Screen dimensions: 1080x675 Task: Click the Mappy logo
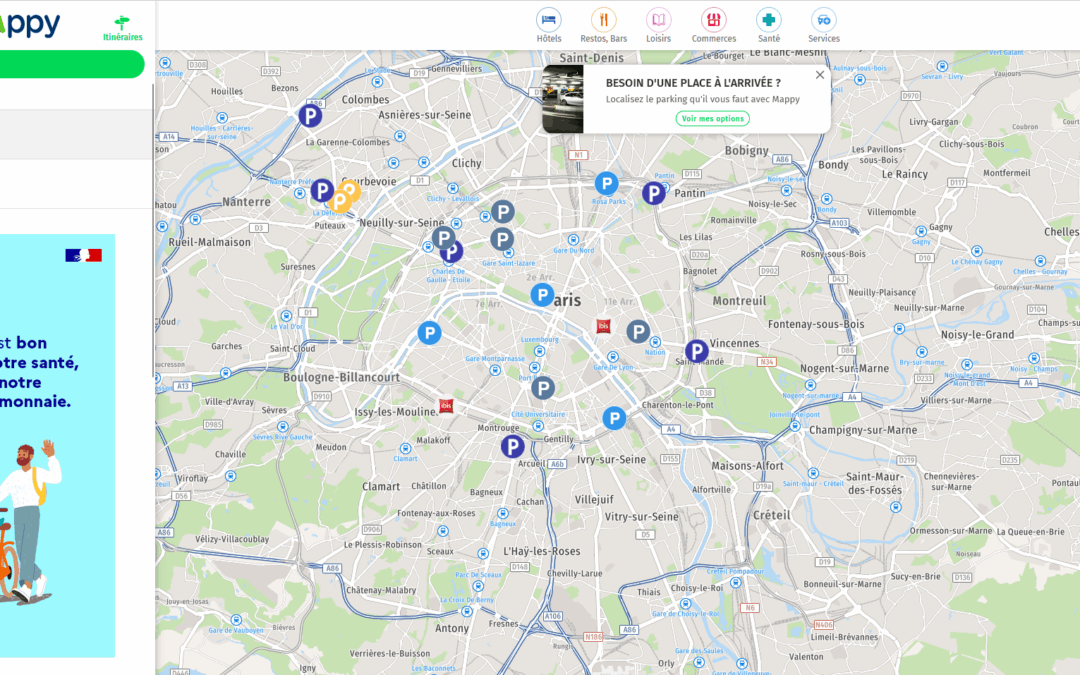[x=30, y=24]
